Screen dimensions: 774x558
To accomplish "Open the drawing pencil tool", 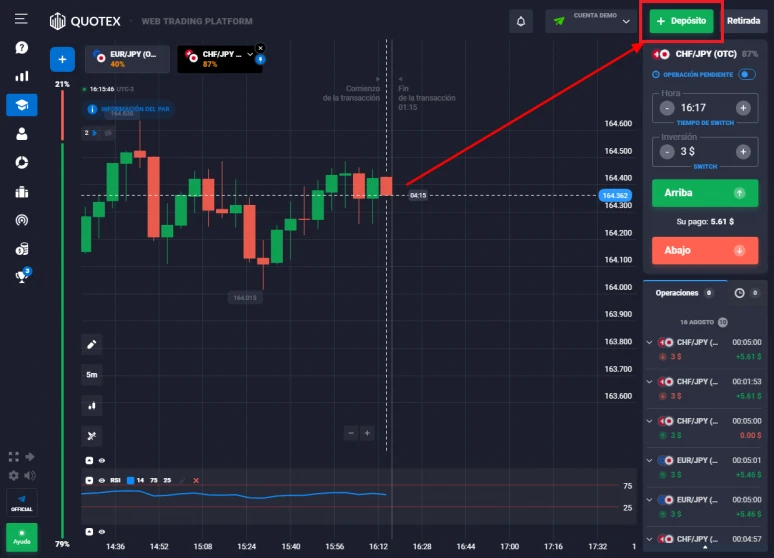I will point(92,345).
